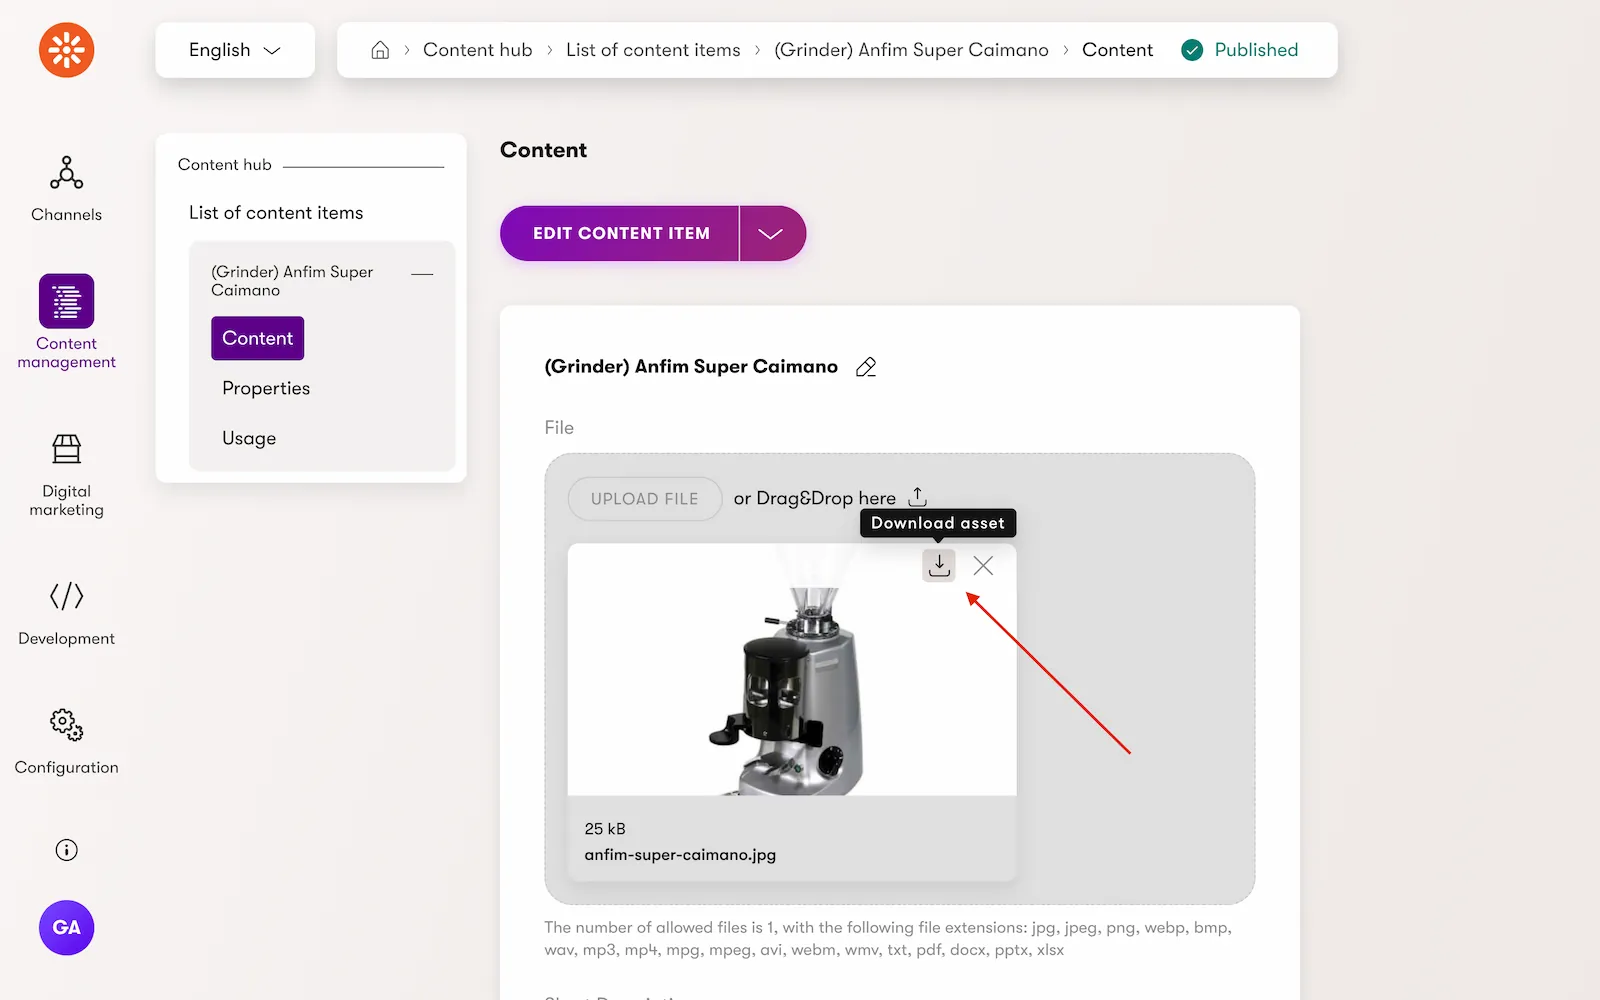The height and width of the screenshot is (1000, 1600).
Task: Click the Content page heading
Action: tap(543, 150)
